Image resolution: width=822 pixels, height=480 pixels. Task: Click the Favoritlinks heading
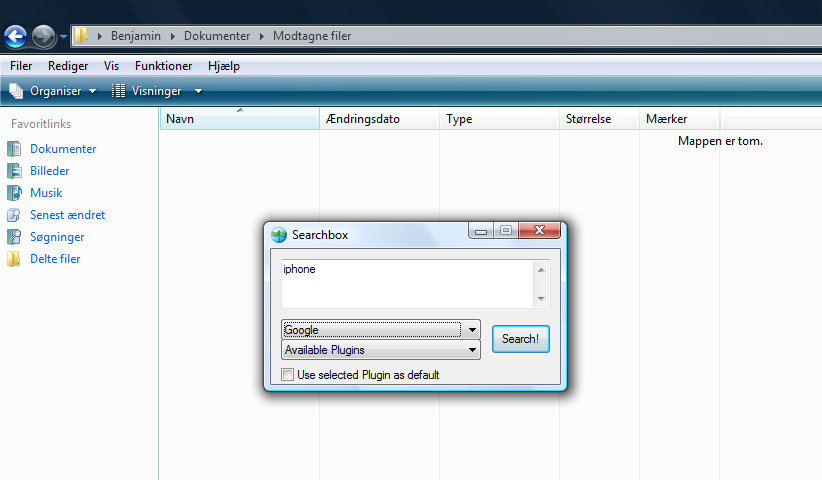(41, 124)
